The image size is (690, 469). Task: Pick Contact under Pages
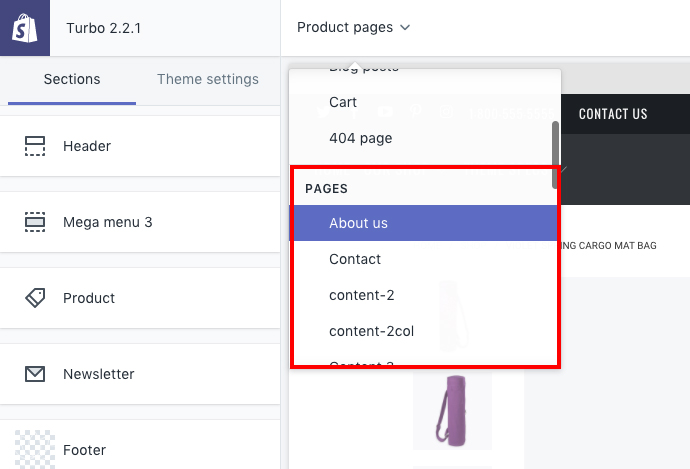coord(355,259)
